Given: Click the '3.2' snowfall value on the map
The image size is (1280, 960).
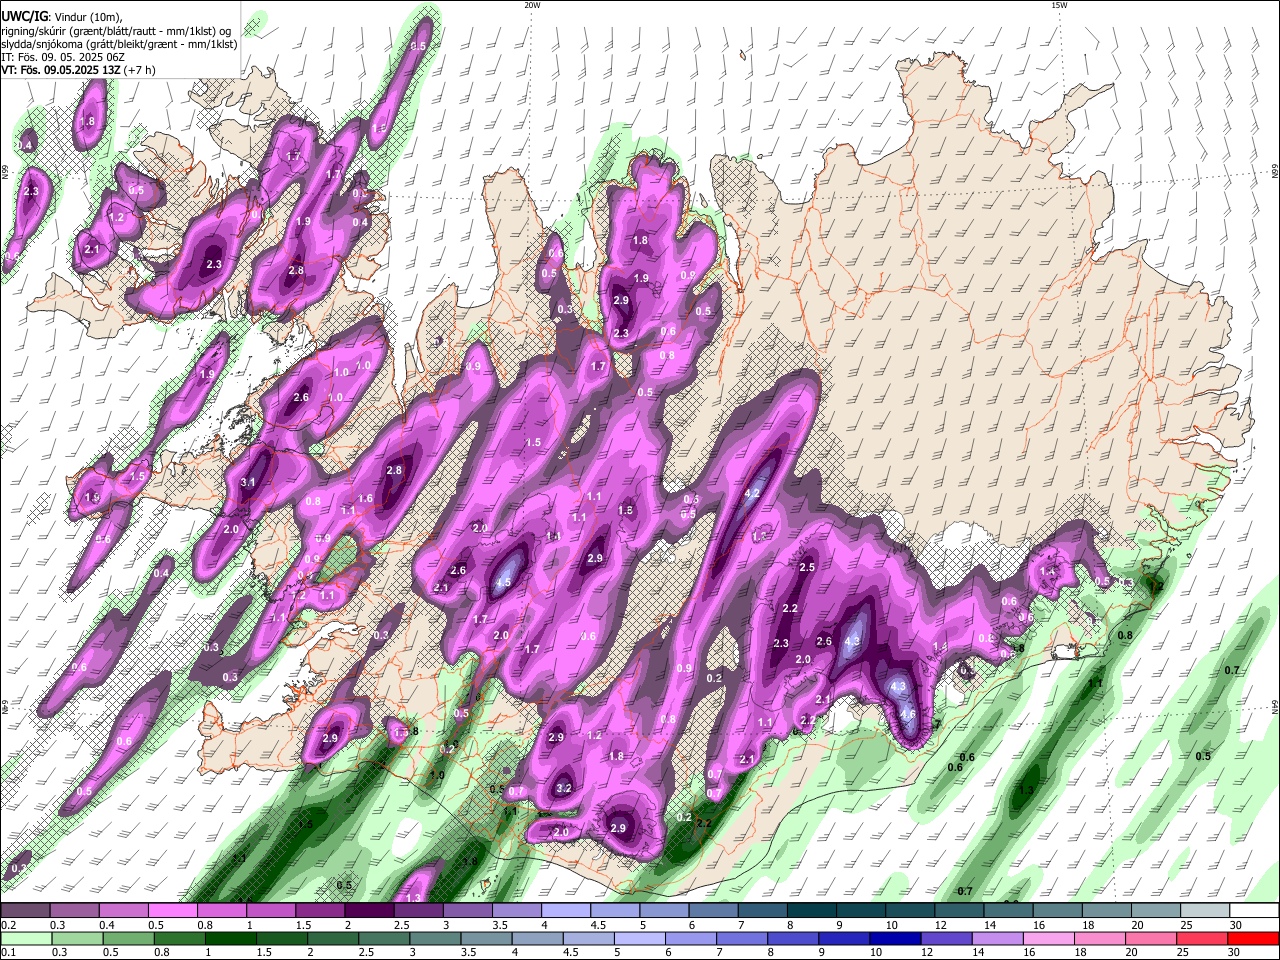Looking at the screenshot, I should click(564, 788).
